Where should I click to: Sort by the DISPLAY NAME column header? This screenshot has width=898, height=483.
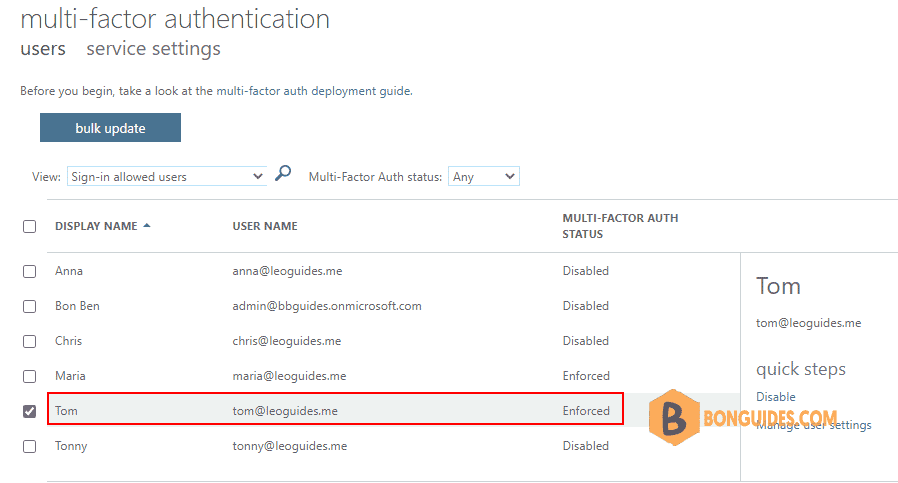pos(96,226)
